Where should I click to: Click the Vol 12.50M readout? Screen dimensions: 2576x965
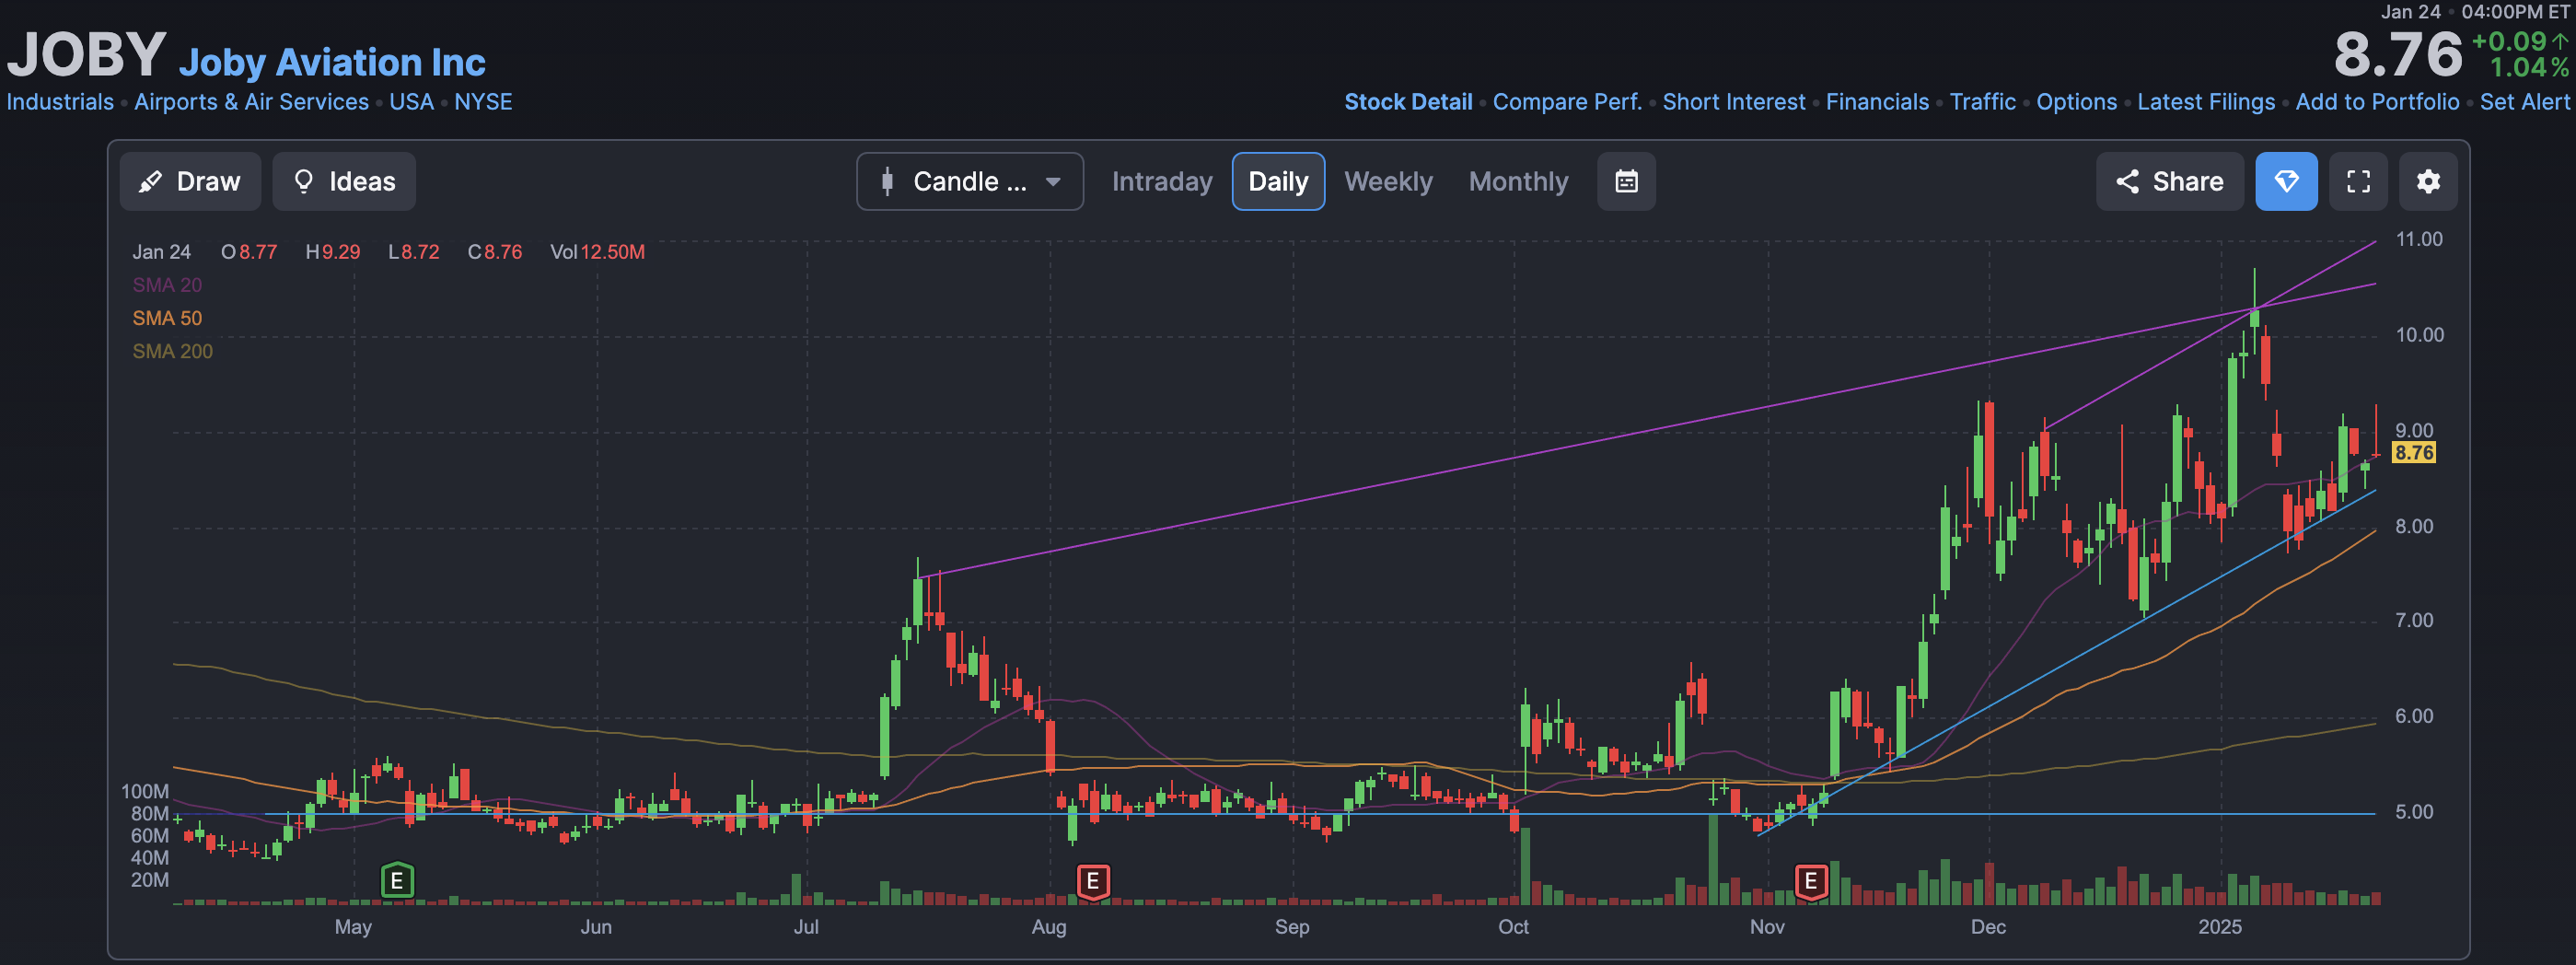597,252
